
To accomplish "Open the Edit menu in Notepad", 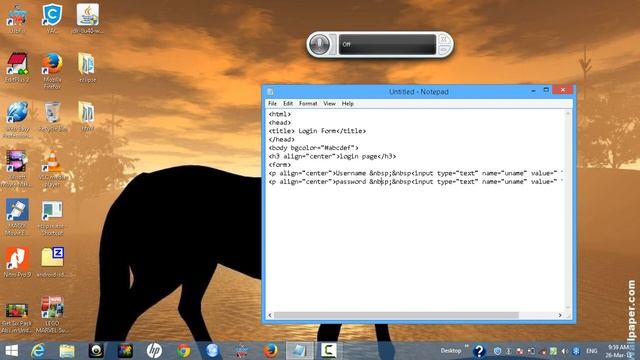I will click(x=288, y=104).
